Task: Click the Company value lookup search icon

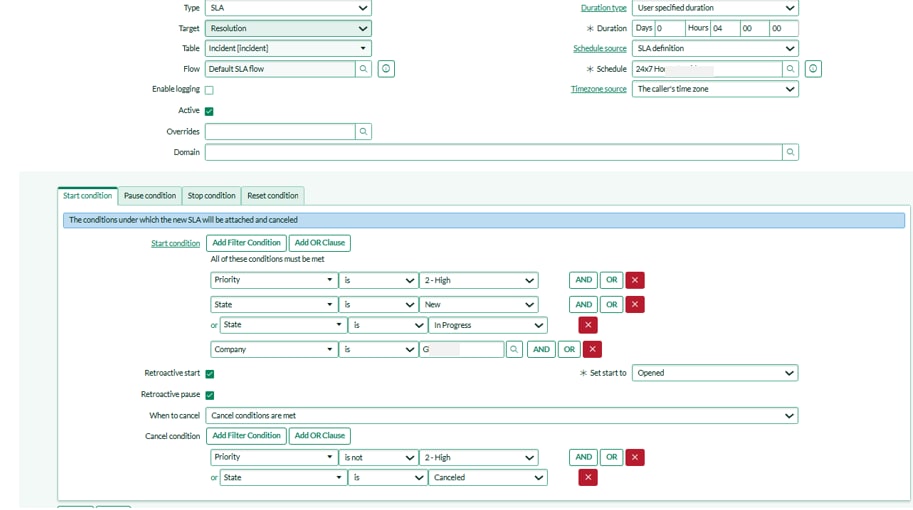Action: click(514, 349)
